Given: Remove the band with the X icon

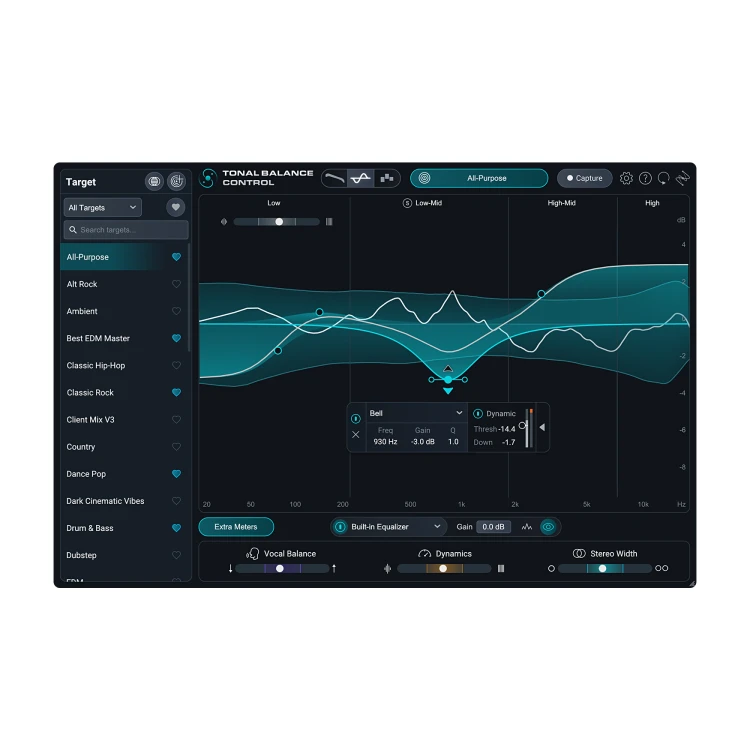Looking at the screenshot, I should point(355,434).
